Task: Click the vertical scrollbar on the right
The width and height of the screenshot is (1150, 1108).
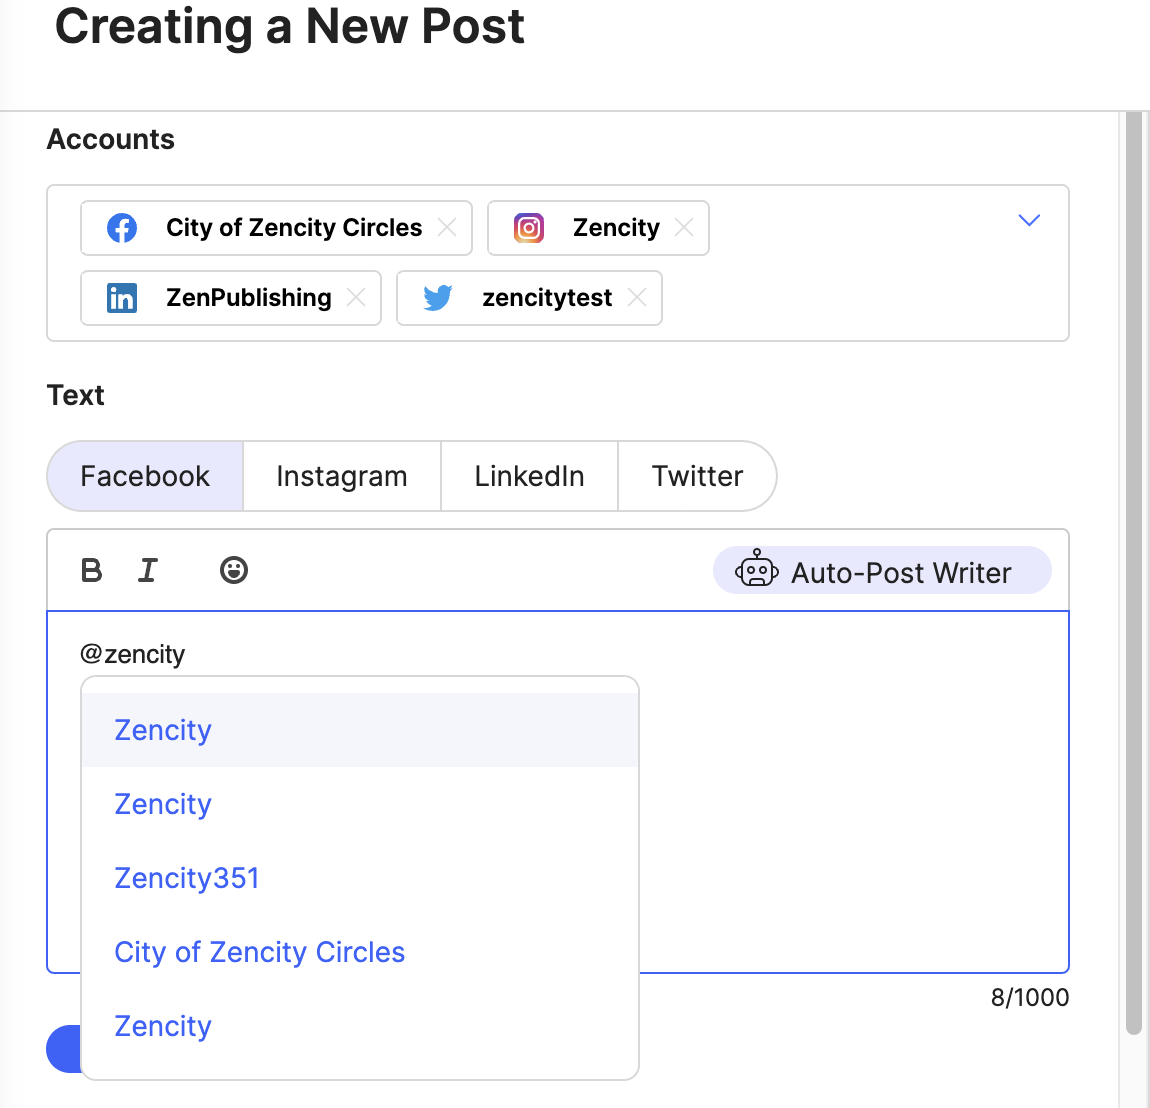Action: tap(1133, 572)
